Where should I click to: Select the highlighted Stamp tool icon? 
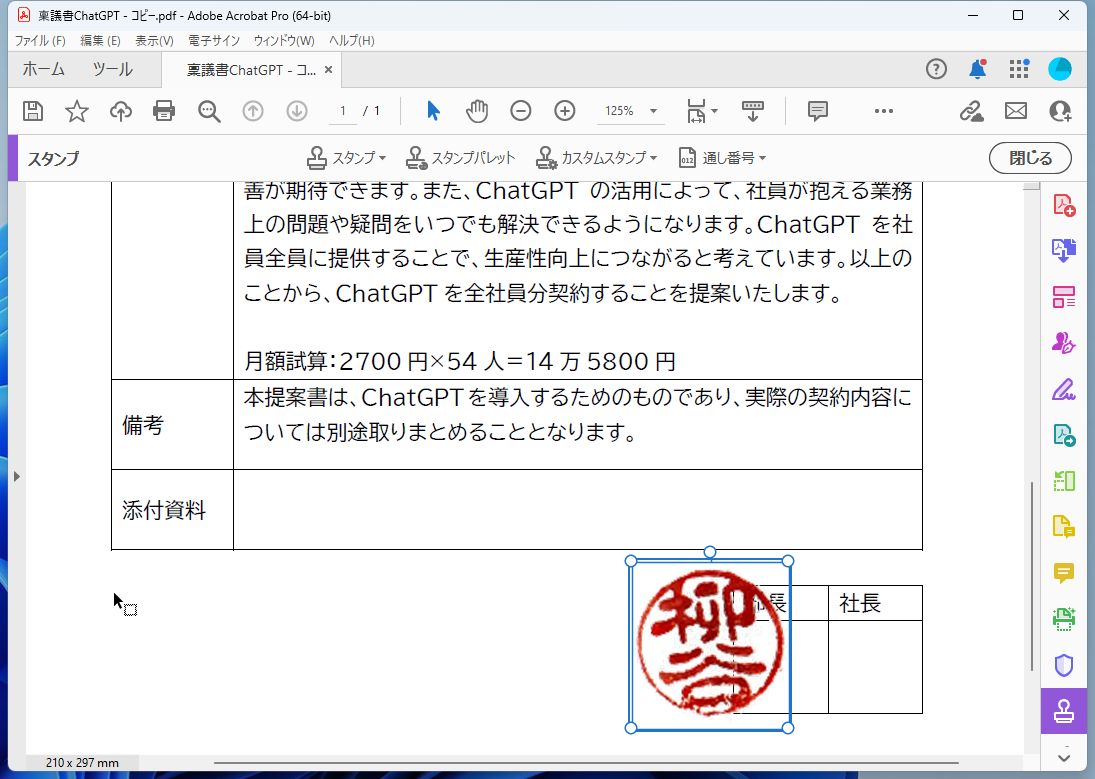(1063, 711)
